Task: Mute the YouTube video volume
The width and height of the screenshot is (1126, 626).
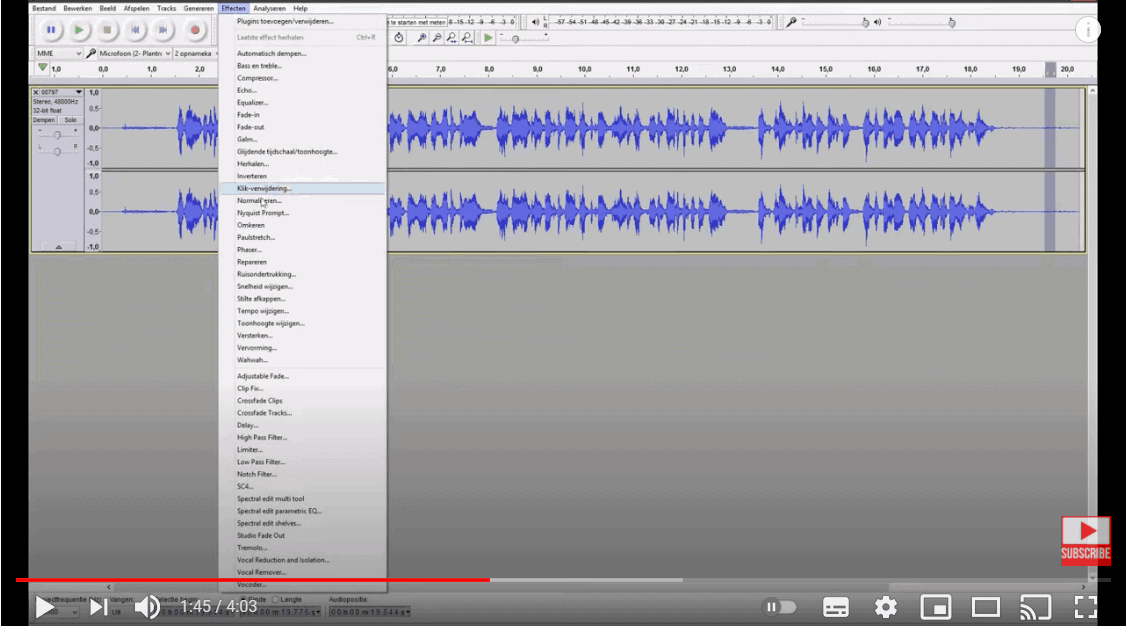Action: 146,607
